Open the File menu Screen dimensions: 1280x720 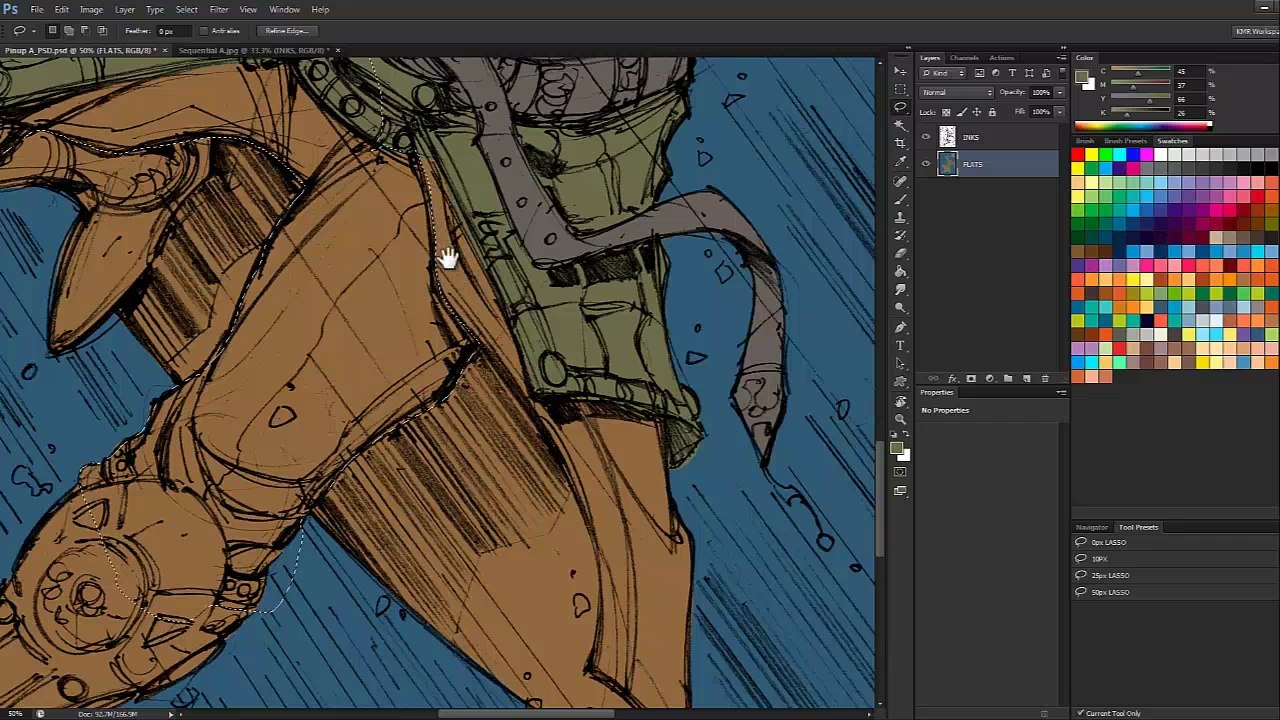[36, 9]
